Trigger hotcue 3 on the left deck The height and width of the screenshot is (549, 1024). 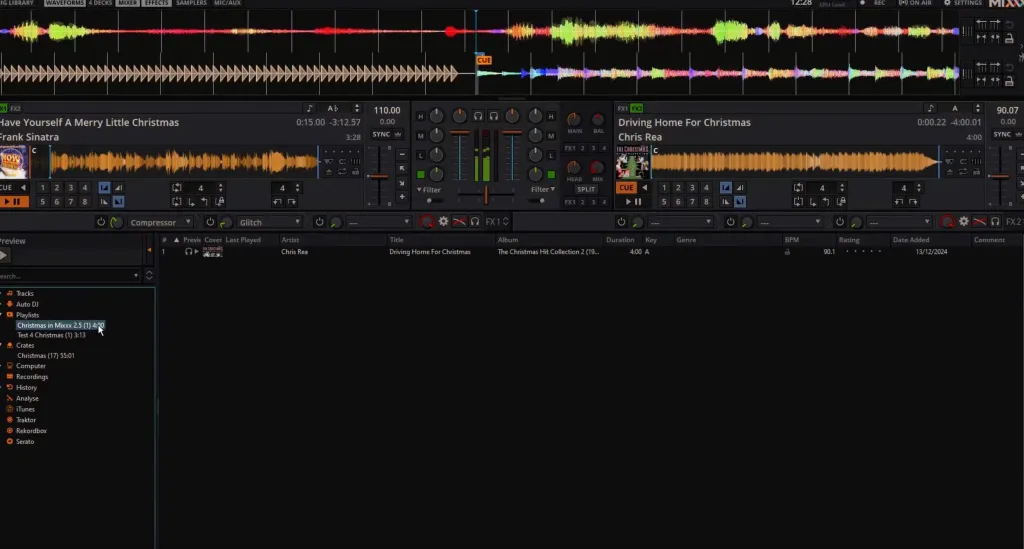click(69, 188)
